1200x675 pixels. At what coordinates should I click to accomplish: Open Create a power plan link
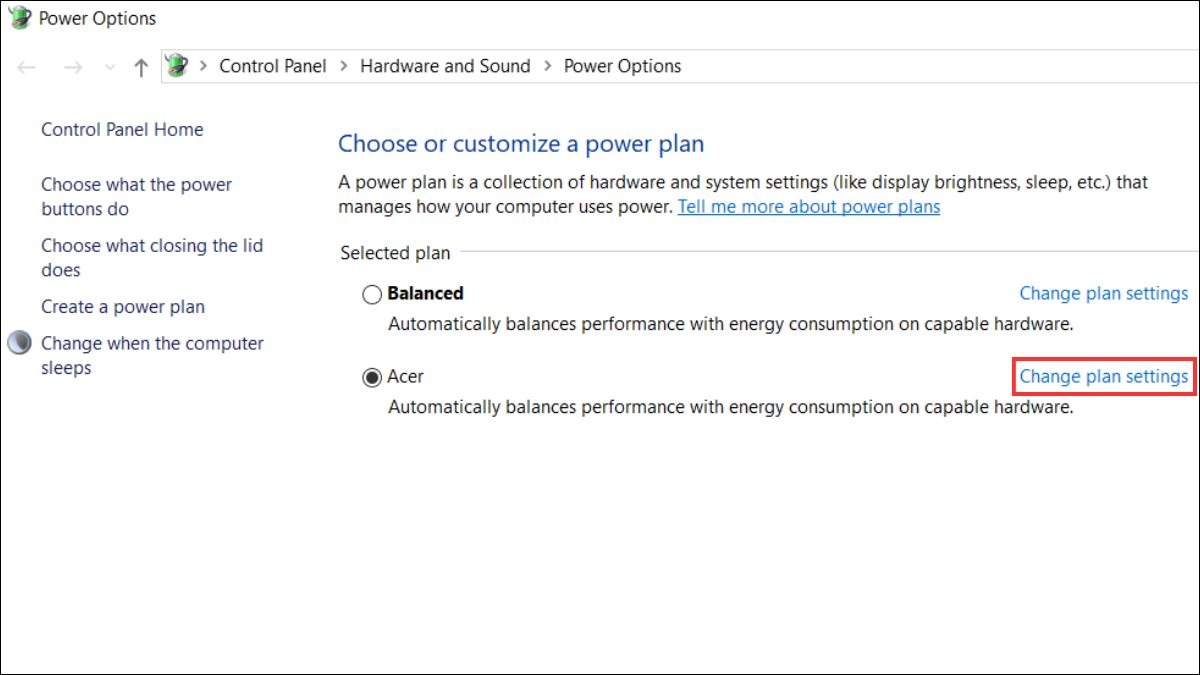[x=123, y=307]
